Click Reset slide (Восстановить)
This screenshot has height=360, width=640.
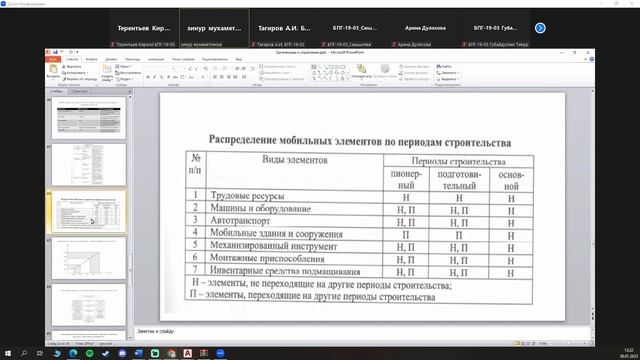pyautogui.click(x=128, y=73)
